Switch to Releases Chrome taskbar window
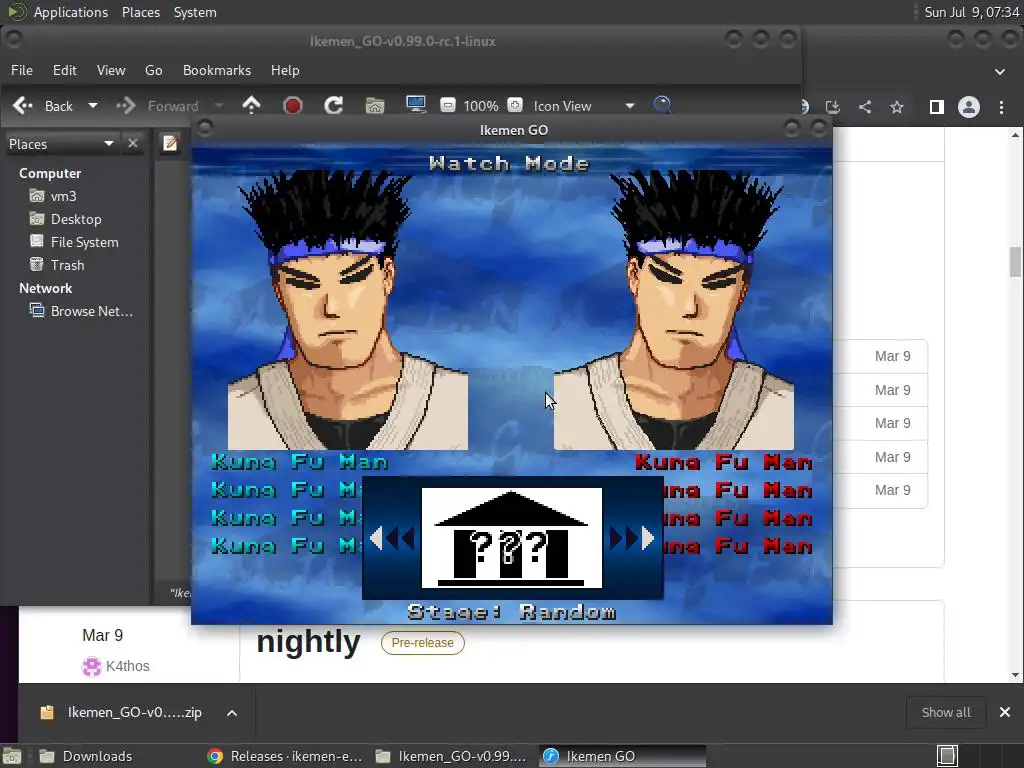Image resolution: width=1024 pixels, height=768 pixels. 284,756
